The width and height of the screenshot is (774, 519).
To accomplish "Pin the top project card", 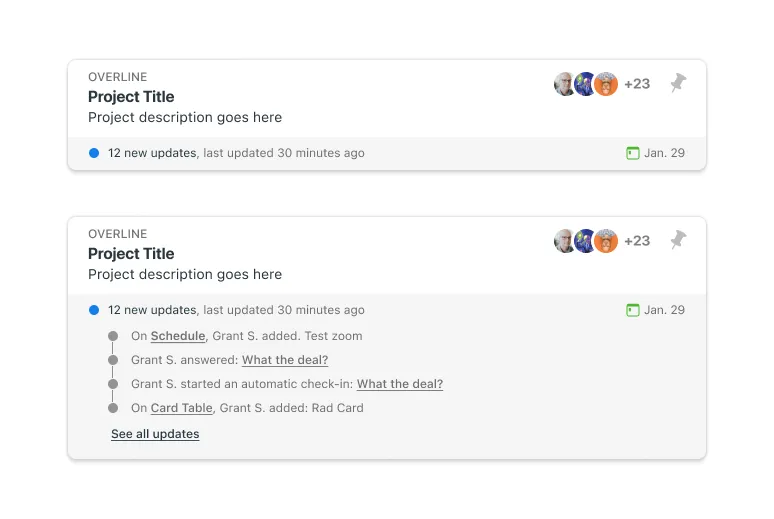I will (x=678, y=83).
